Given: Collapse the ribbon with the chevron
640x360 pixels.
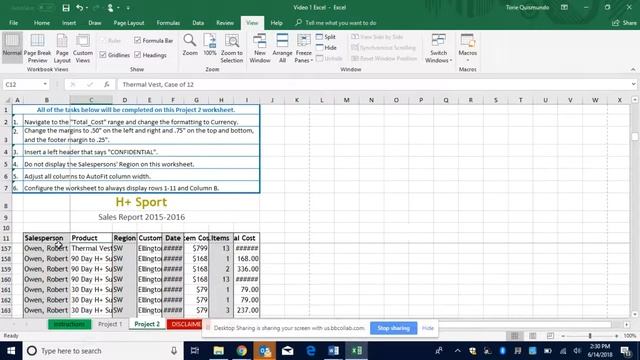Looking at the screenshot, I should coord(633,69).
